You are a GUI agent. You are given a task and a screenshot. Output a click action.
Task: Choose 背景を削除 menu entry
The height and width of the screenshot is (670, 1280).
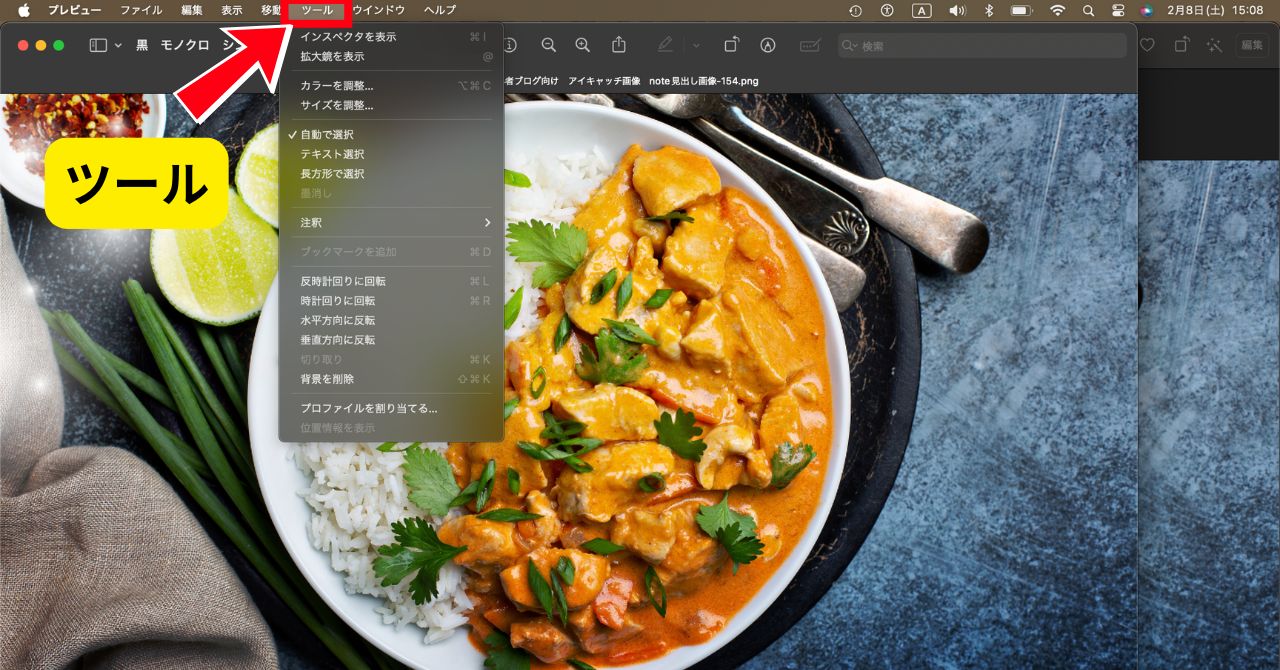pyautogui.click(x=391, y=379)
